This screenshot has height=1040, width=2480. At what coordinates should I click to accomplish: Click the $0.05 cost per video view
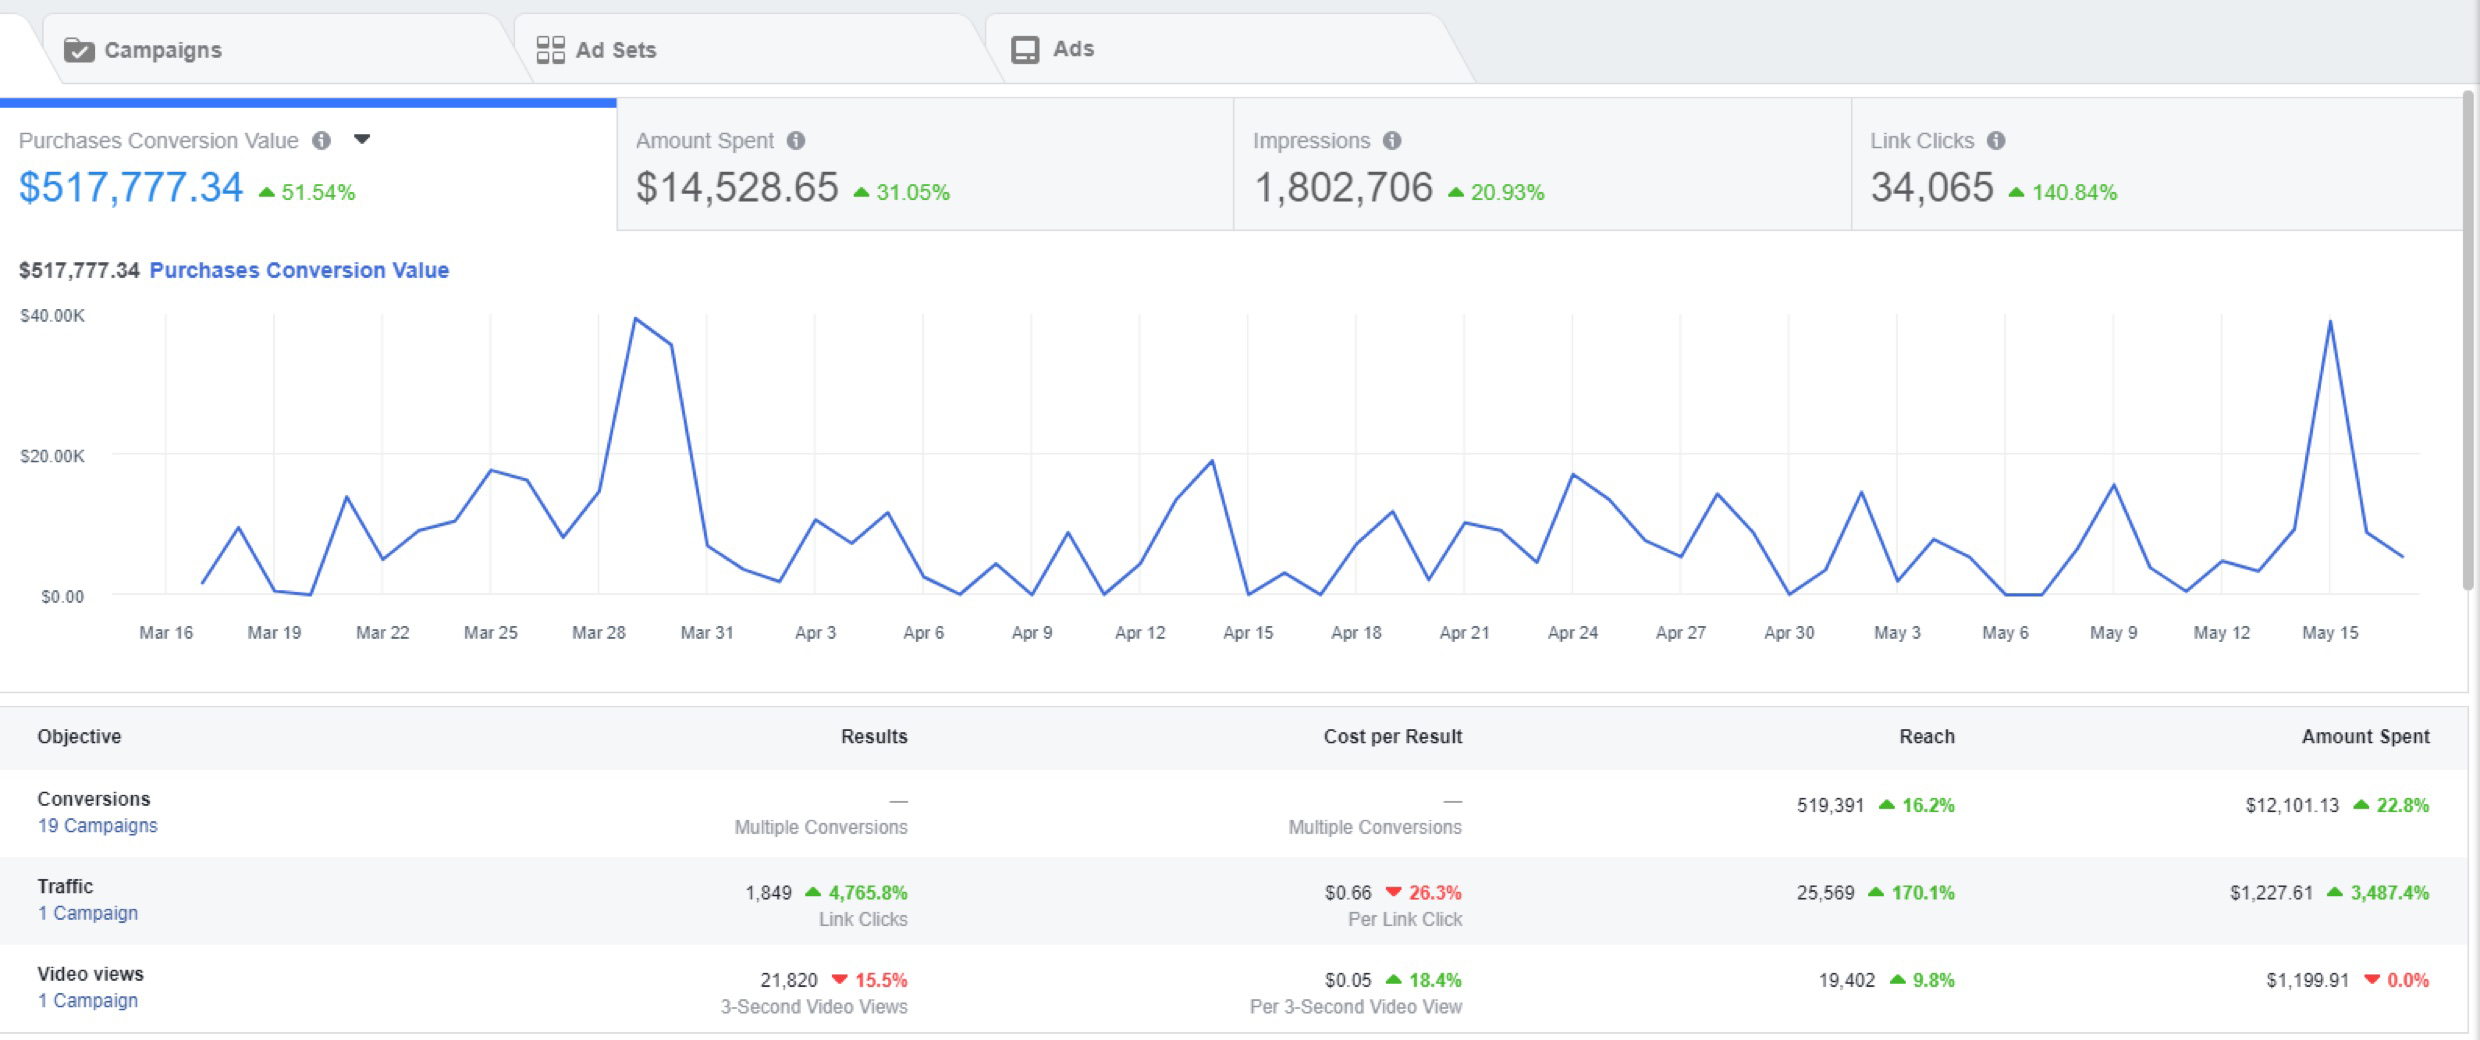click(1348, 980)
